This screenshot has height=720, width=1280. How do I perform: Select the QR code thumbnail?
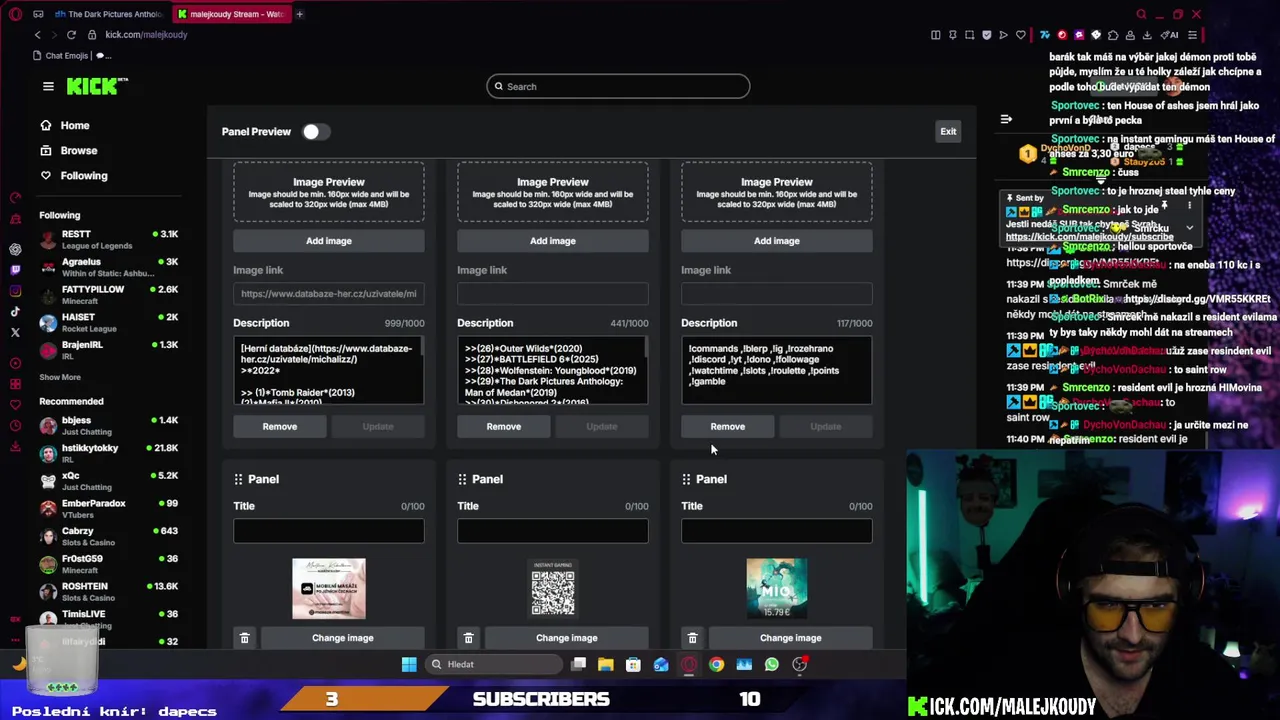(x=553, y=589)
